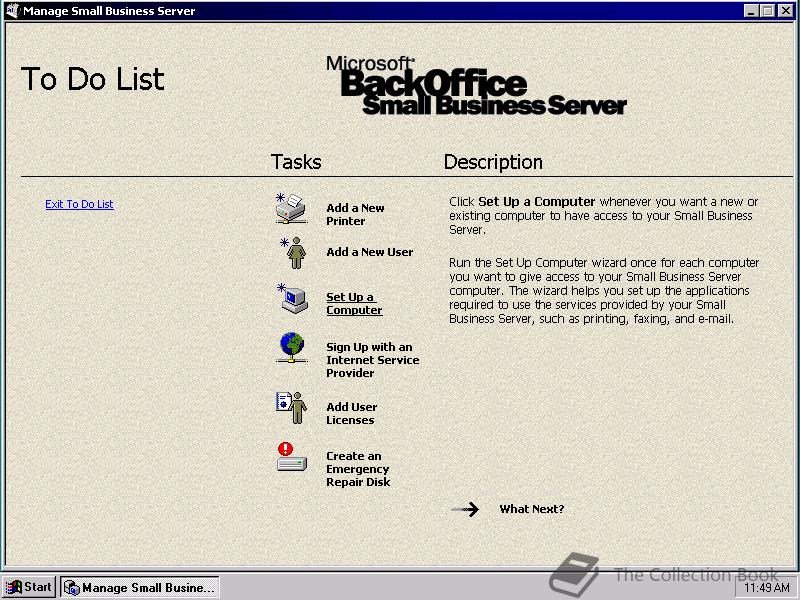This screenshot has height=600, width=800.
Task: Open the Windows Start menu
Action: coord(29,587)
